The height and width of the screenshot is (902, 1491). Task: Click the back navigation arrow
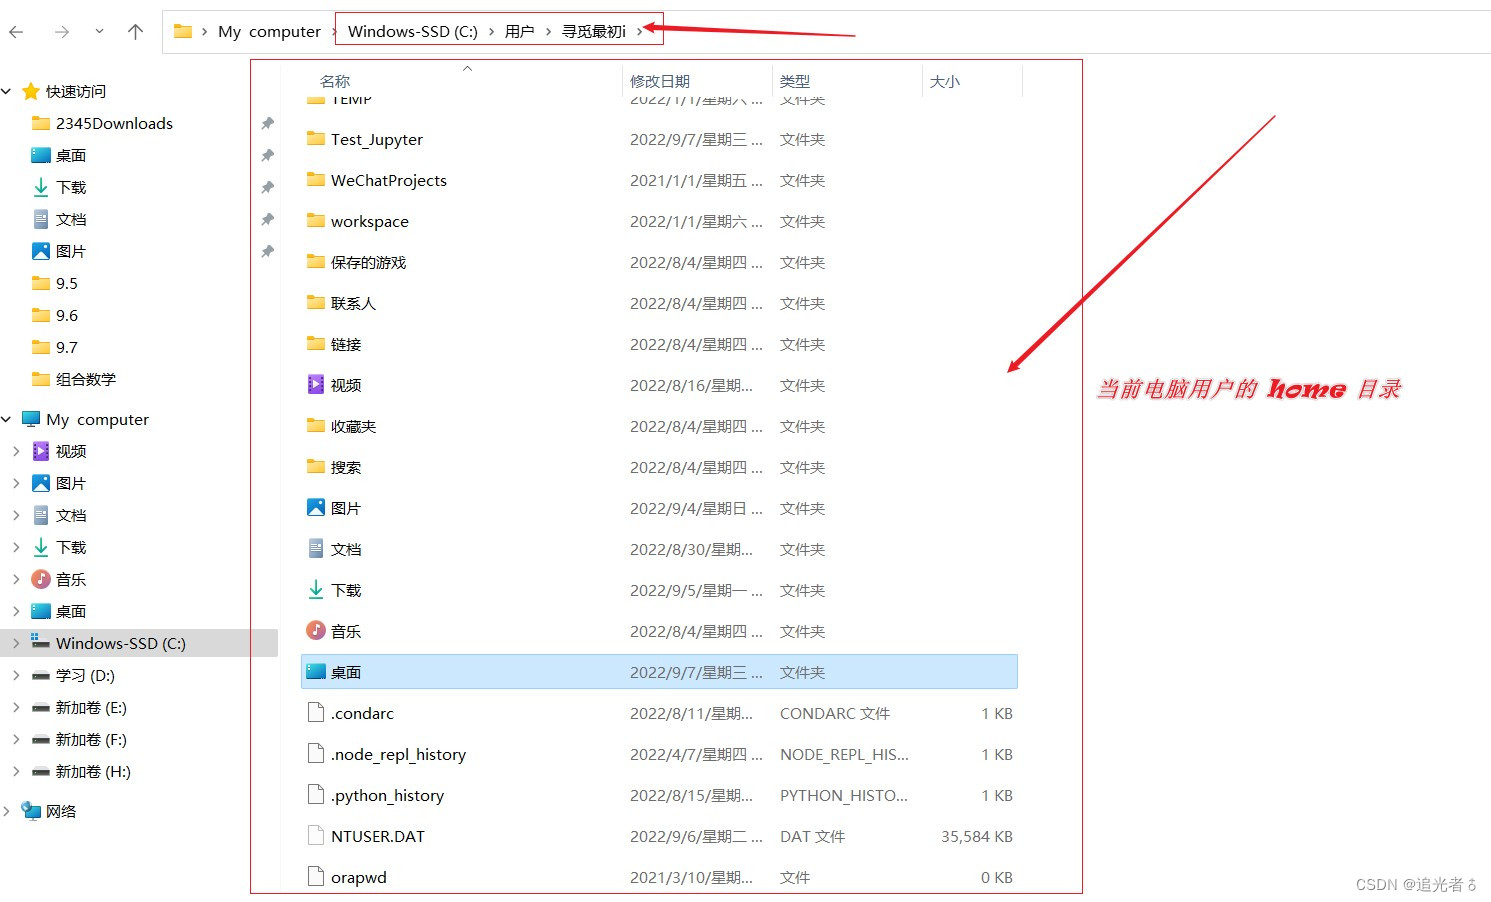click(16, 31)
